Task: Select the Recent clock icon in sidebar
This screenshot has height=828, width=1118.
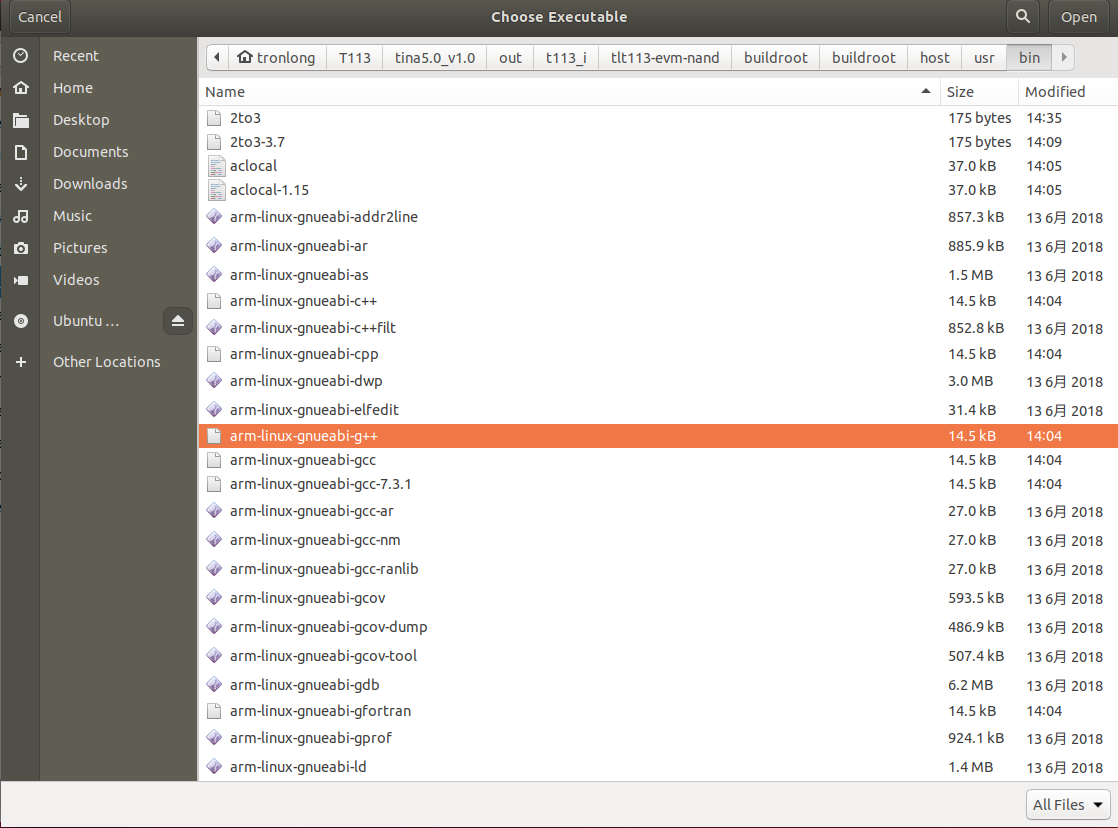Action: [x=20, y=55]
